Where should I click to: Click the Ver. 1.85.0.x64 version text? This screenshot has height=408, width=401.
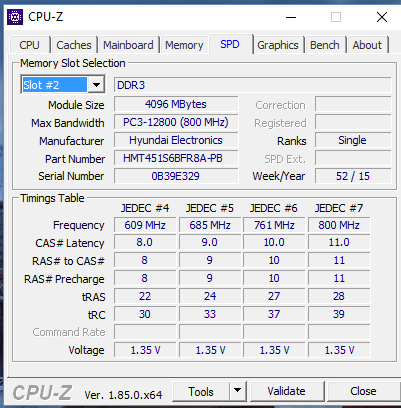(123, 395)
